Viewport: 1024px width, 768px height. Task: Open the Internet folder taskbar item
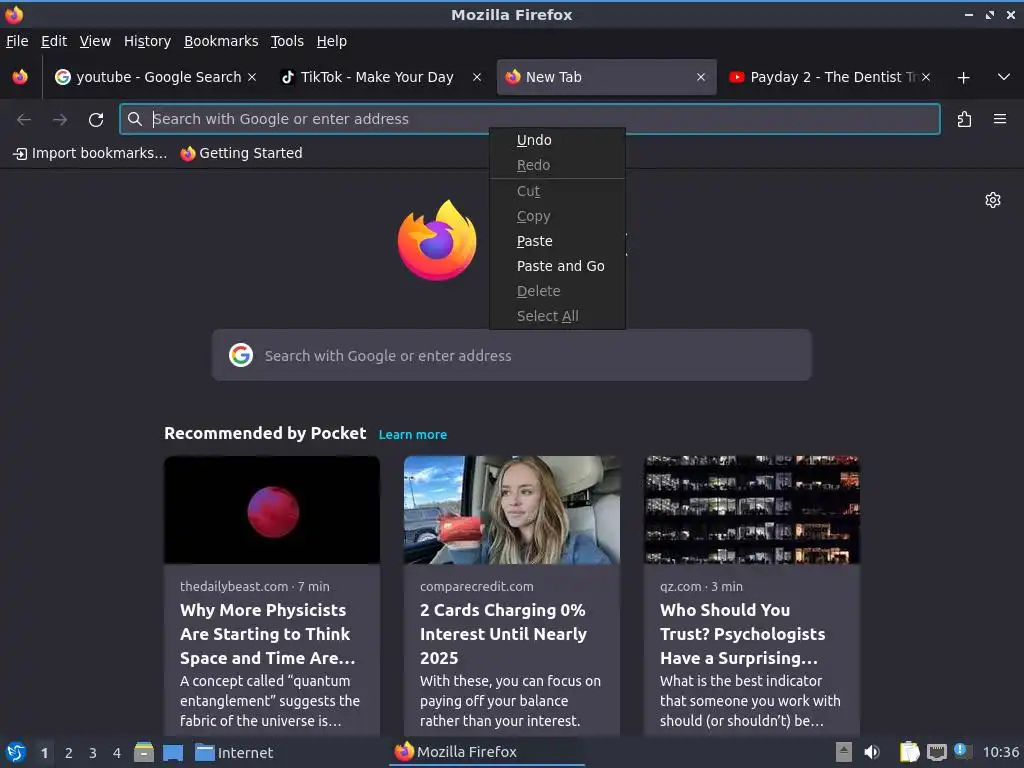point(234,753)
